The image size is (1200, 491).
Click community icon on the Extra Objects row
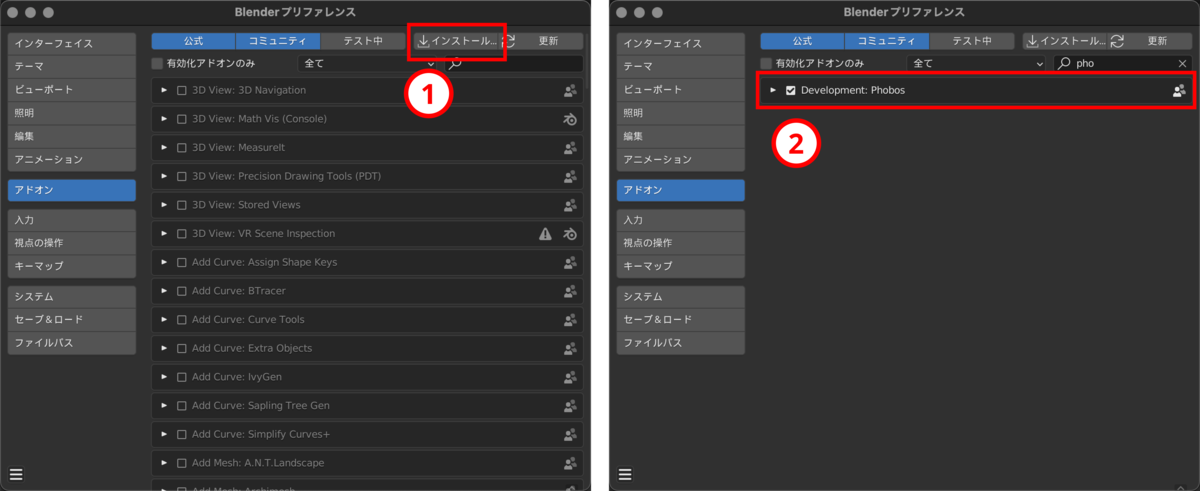pos(570,348)
